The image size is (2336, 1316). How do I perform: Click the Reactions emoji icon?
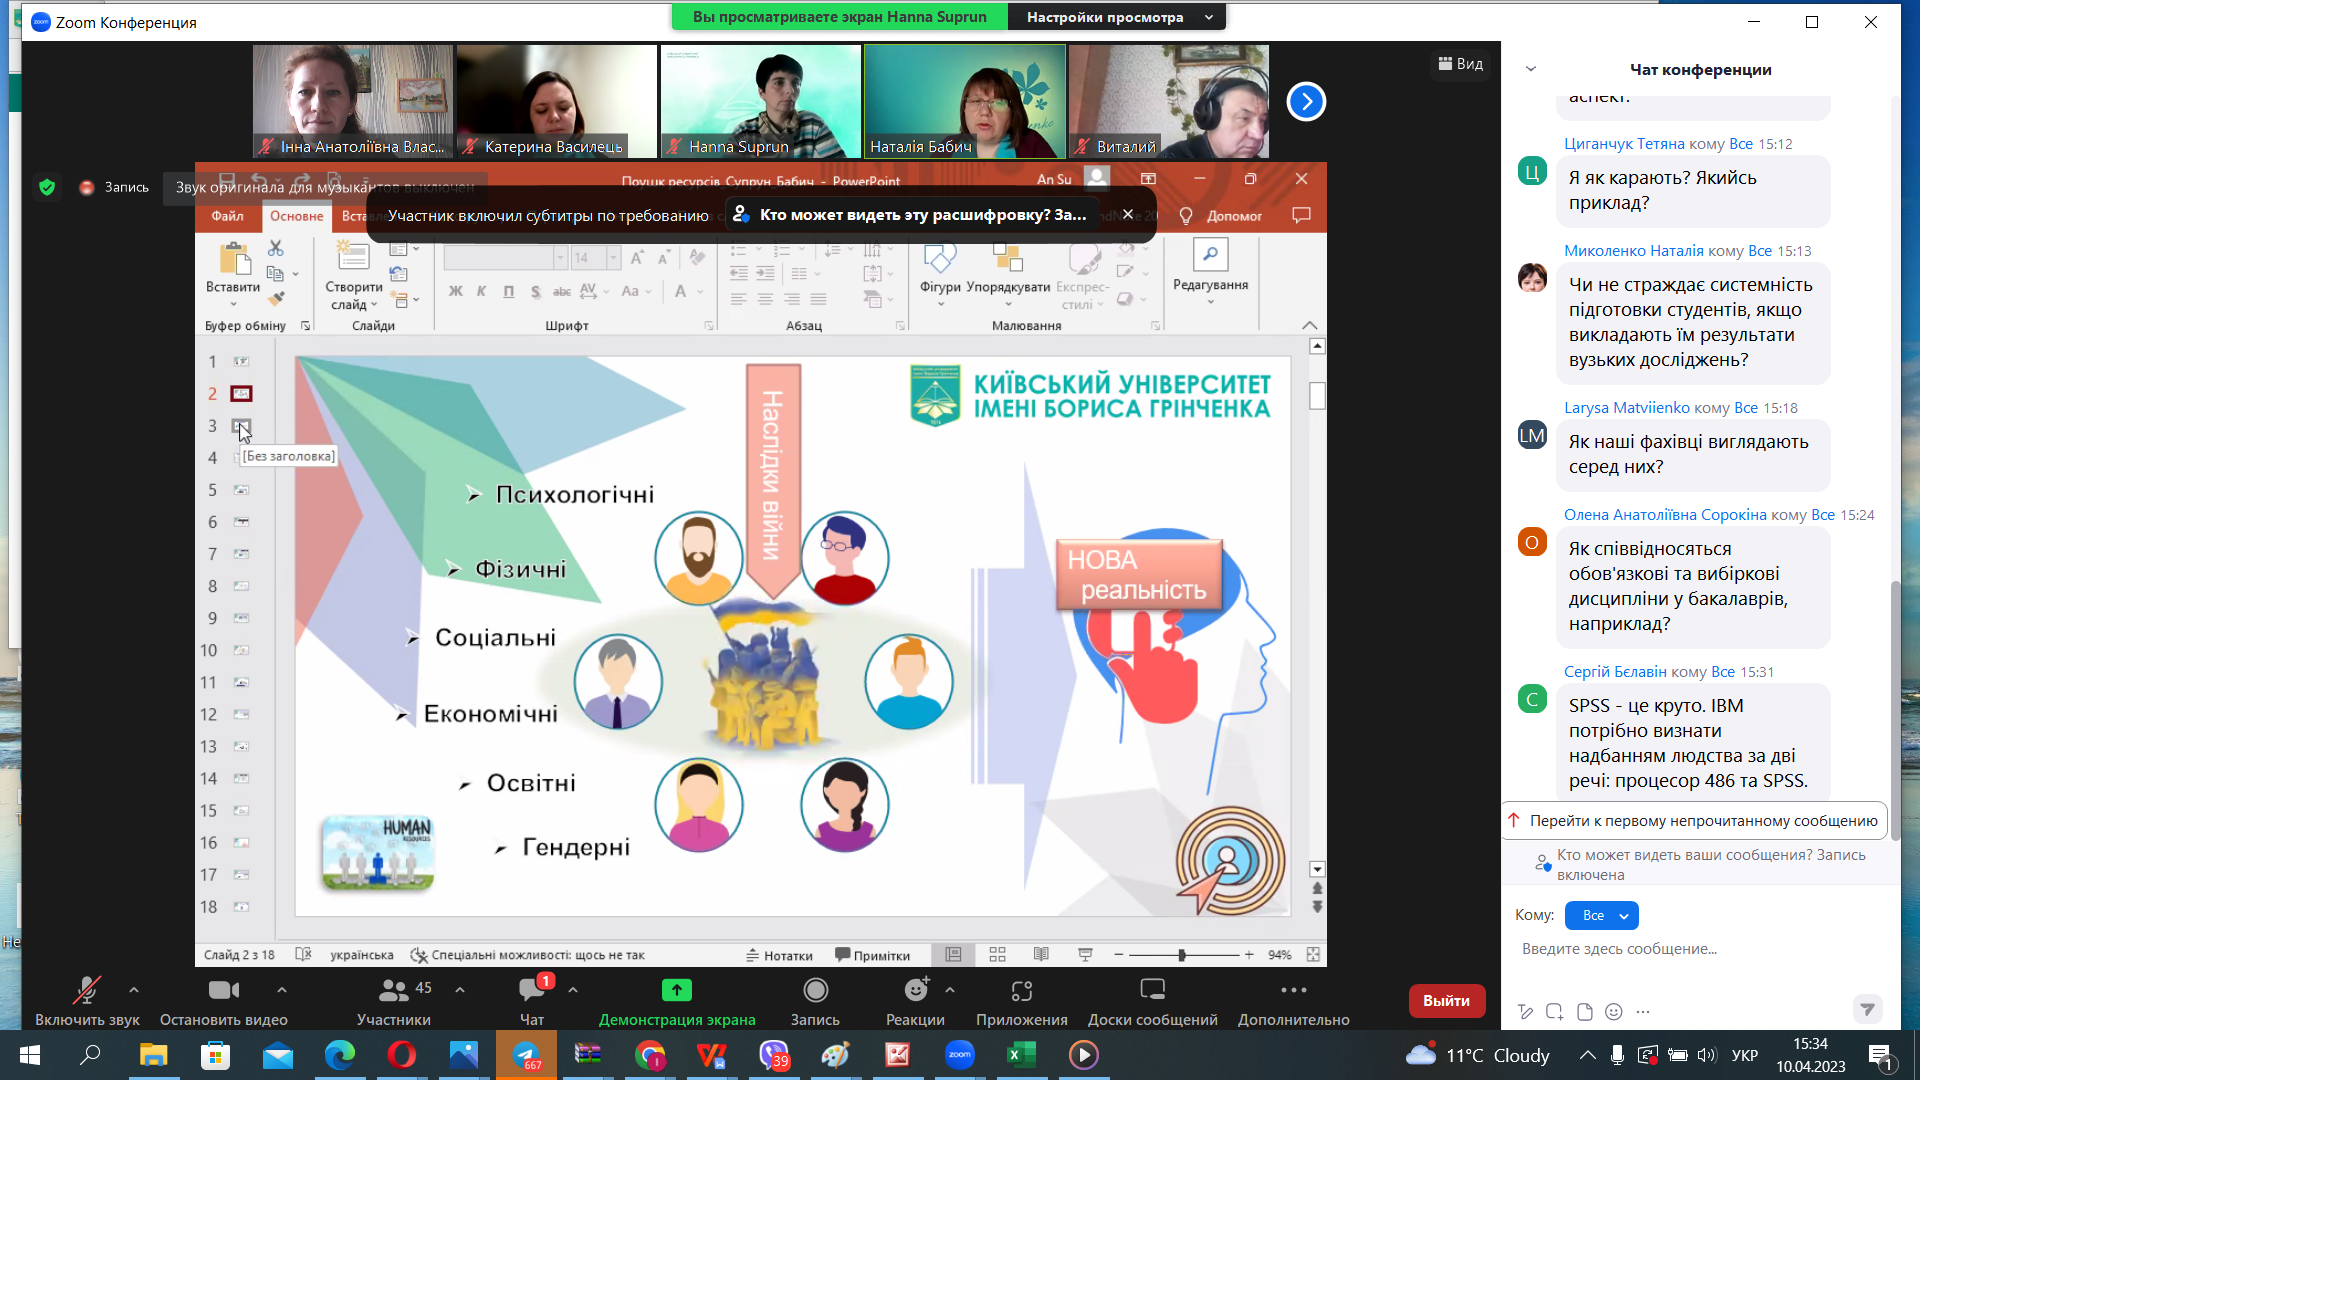[x=915, y=990]
